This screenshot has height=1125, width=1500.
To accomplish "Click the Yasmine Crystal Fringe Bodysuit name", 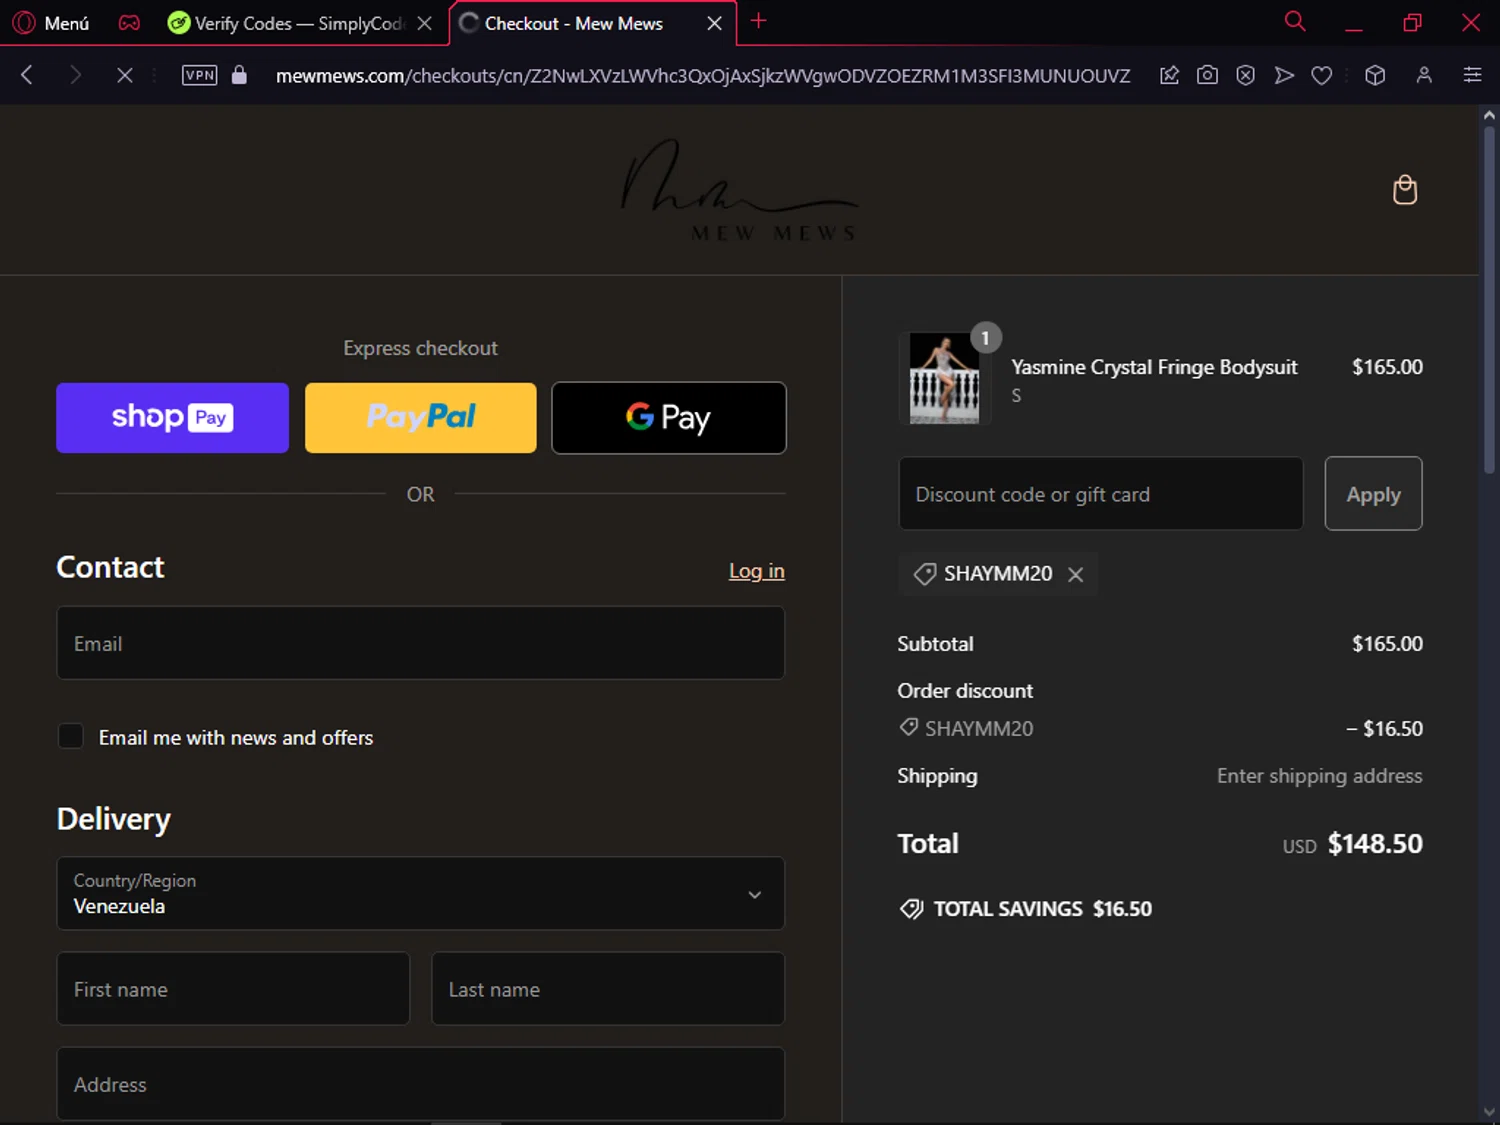I will (x=1154, y=367).
